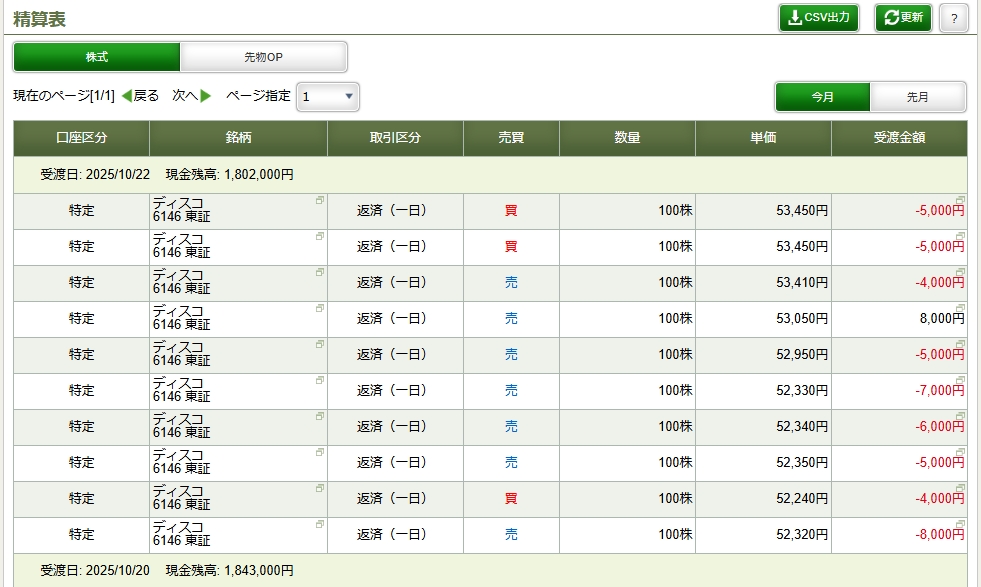The width and height of the screenshot is (981, 587).
Task: Toggle view to 先月
Action: coord(917,97)
